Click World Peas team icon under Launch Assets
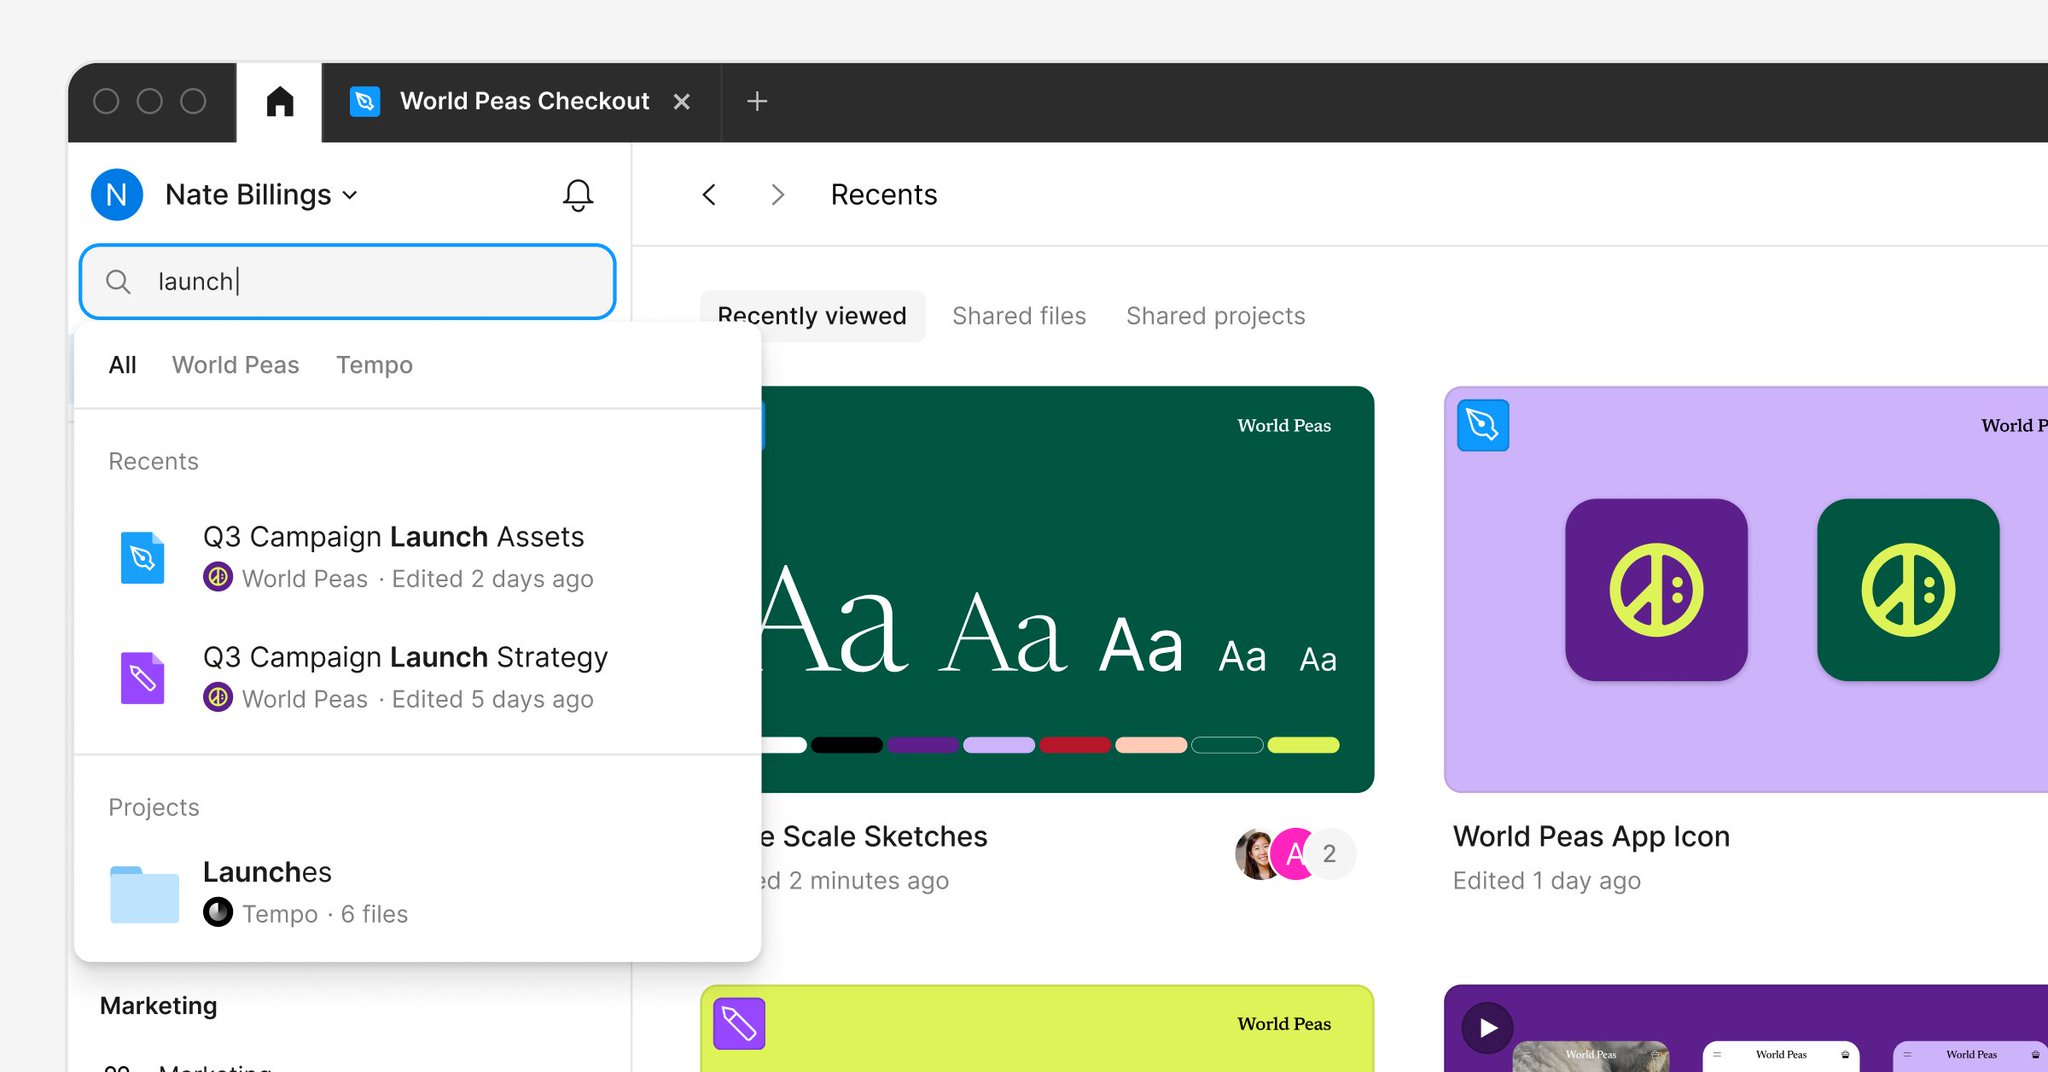Screen dimensions: 2048x1072 click(218, 578)
